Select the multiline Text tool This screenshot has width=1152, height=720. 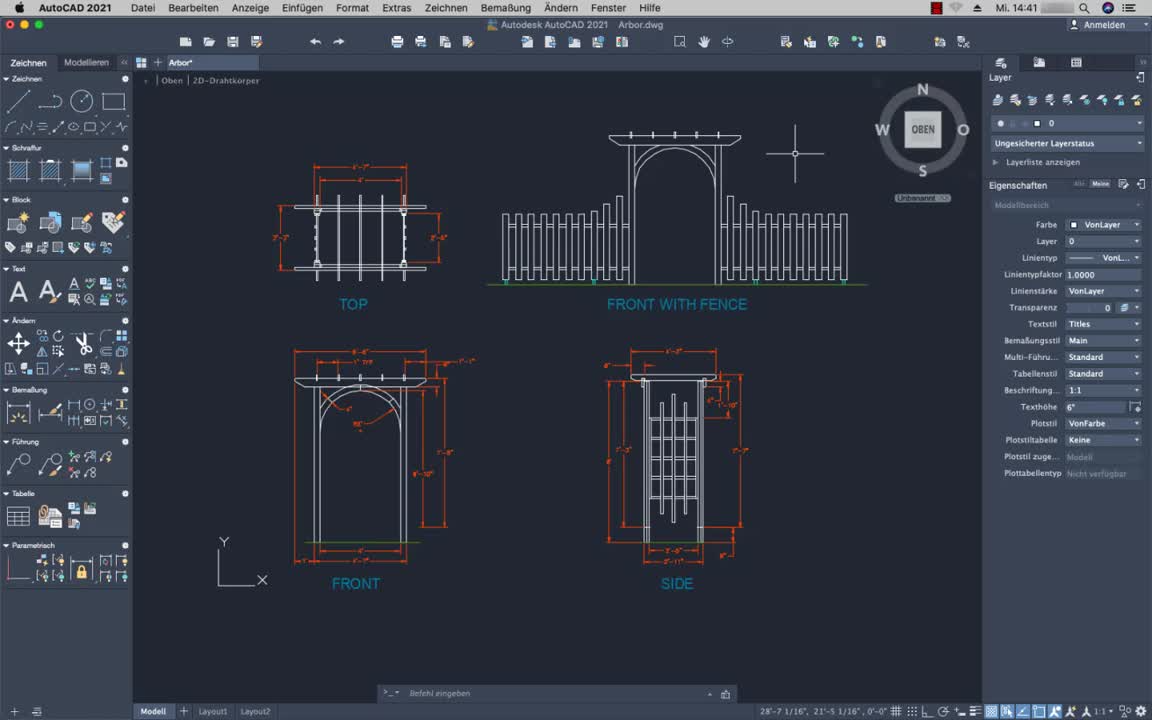point(17,291)
